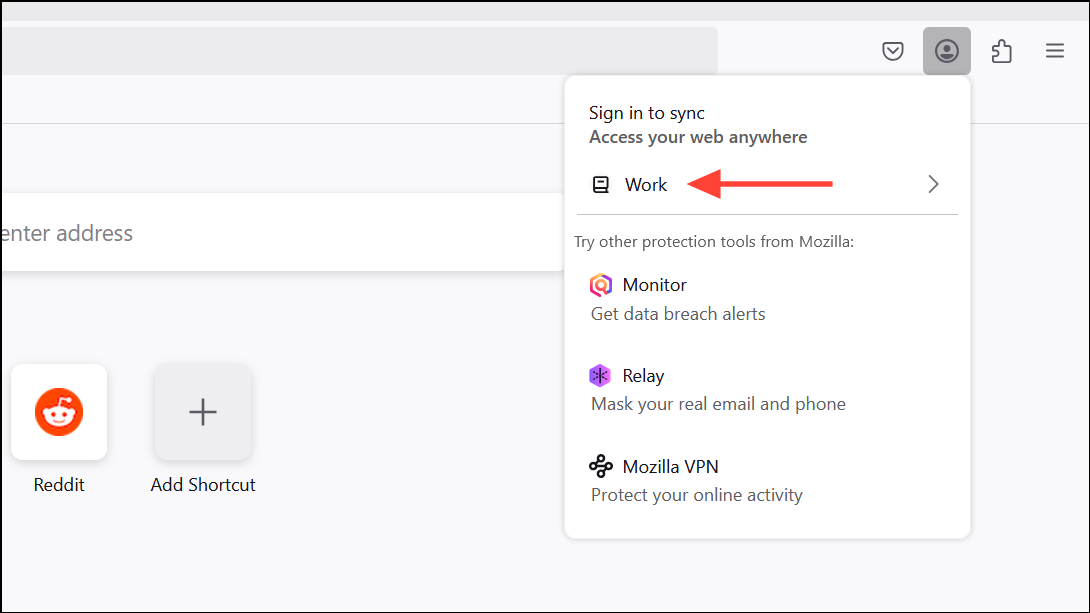This screenshot has height=613, width=1090.
Task: Click the Add Shortcut tile
Action: pos(202,411)
